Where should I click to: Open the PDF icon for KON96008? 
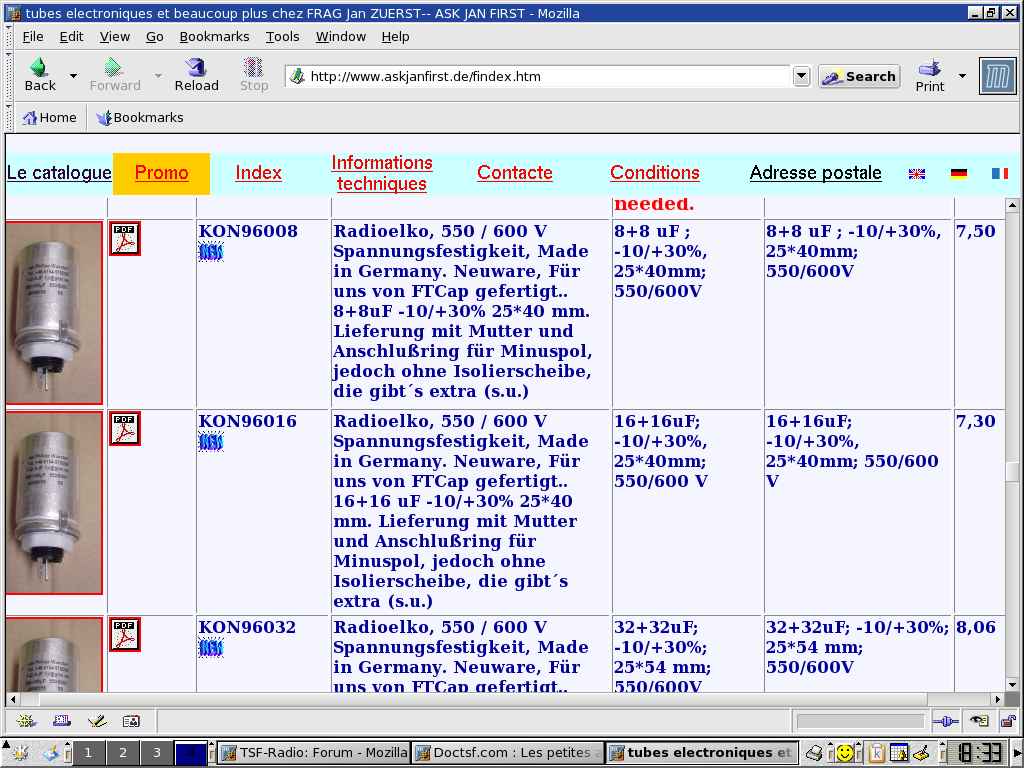[x=125, y=239]
